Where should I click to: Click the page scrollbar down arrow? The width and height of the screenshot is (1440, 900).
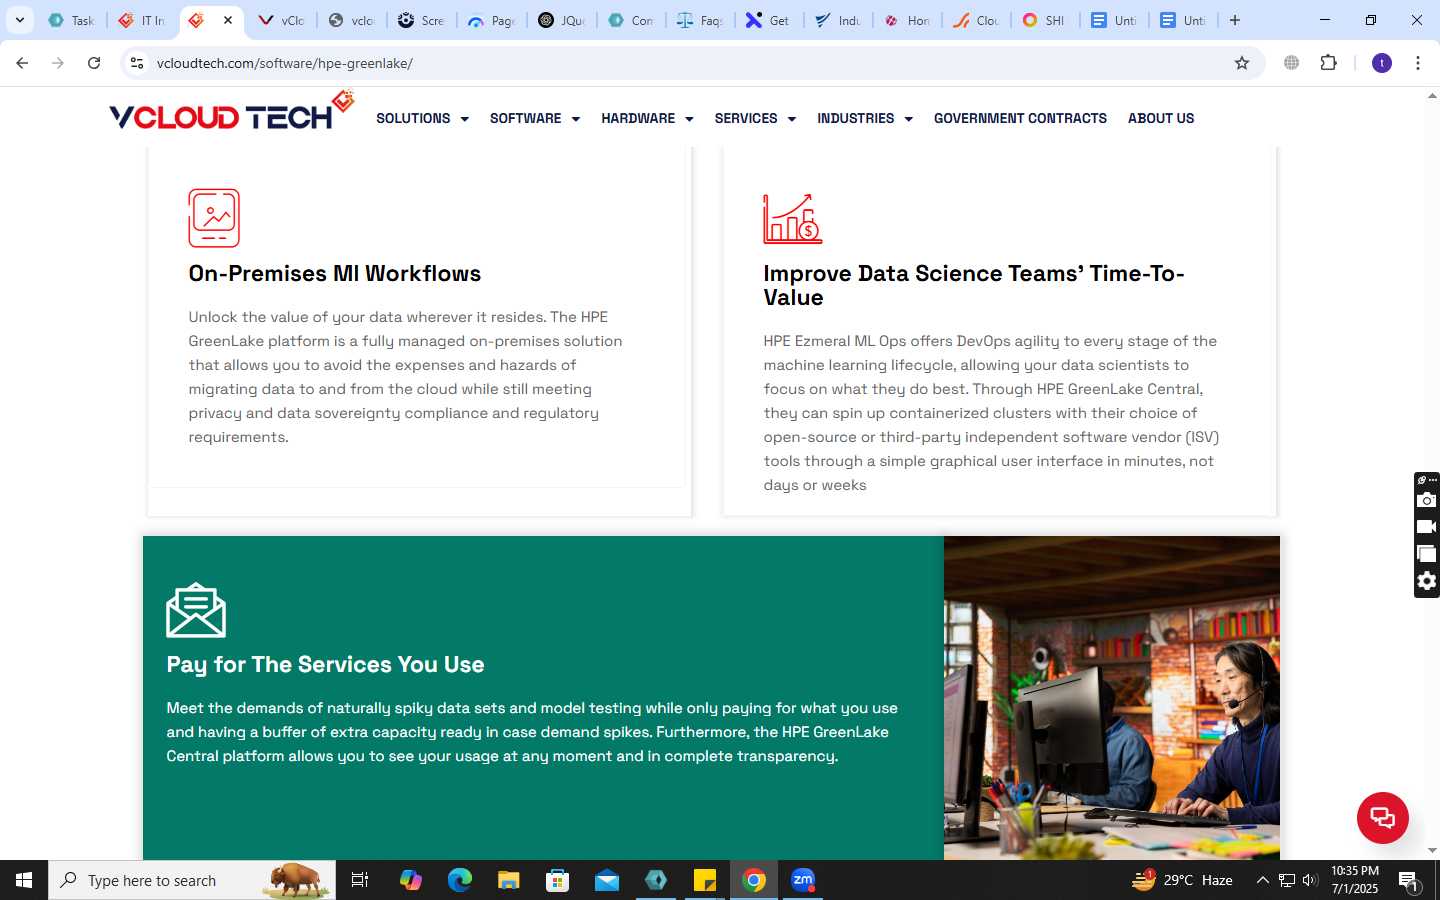(1432, 851)
